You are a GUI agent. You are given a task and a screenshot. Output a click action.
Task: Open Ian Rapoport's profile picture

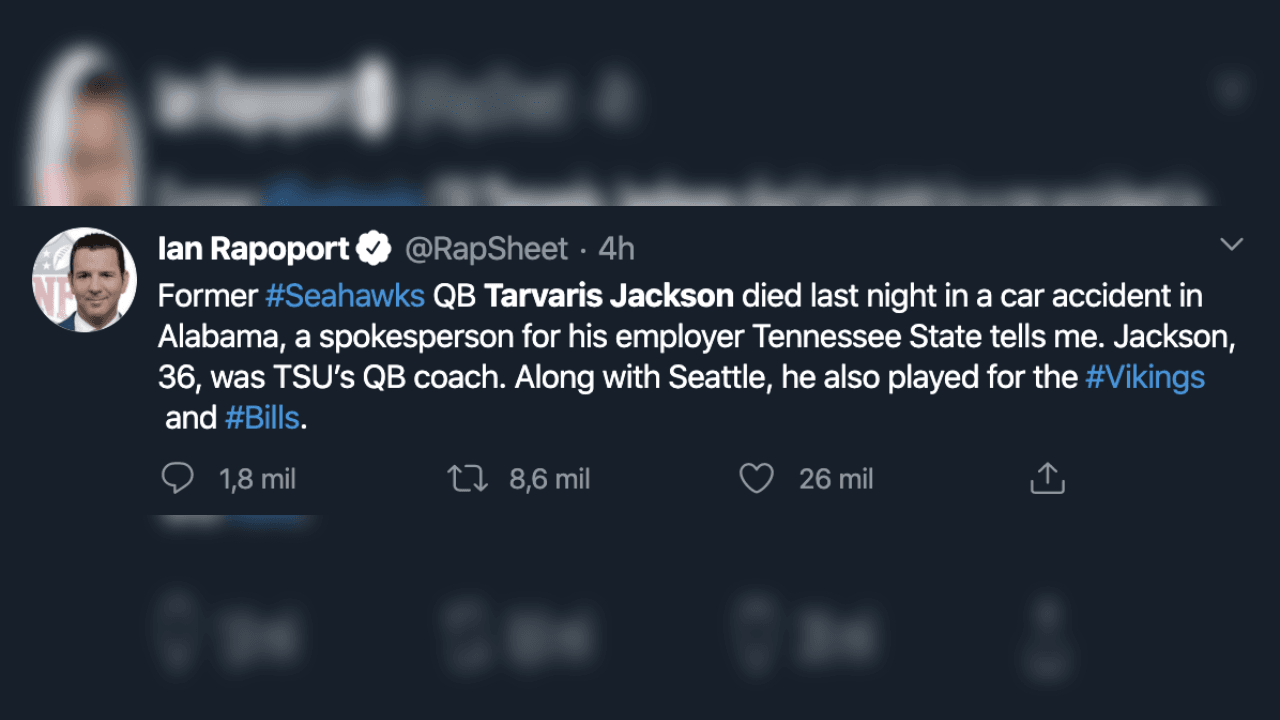coord(84,280)
